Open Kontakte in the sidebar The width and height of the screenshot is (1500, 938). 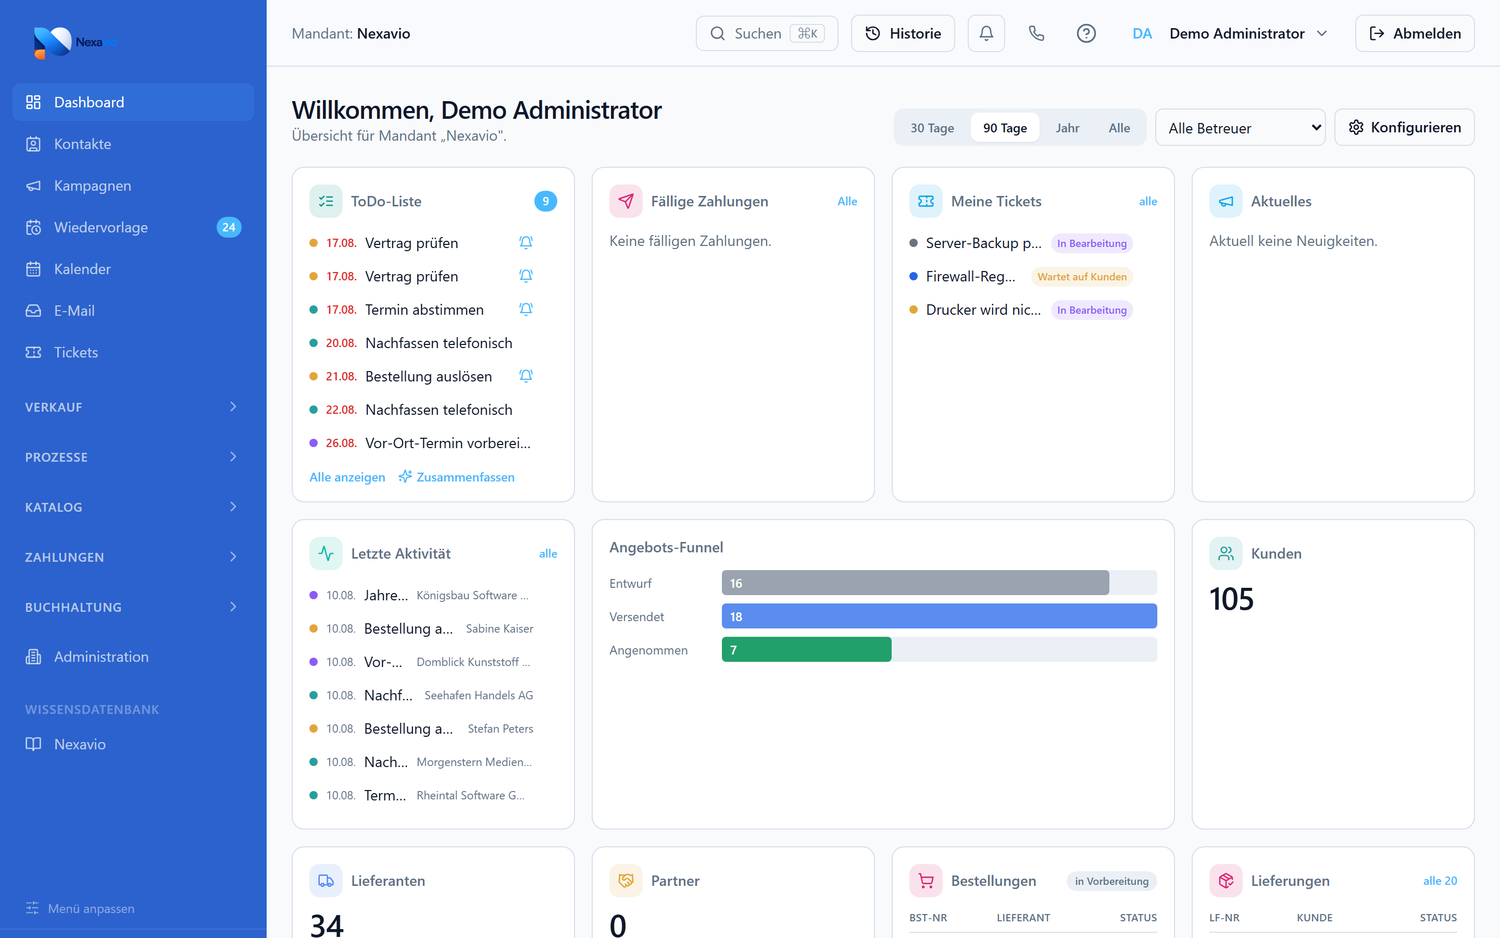(133, 144)
